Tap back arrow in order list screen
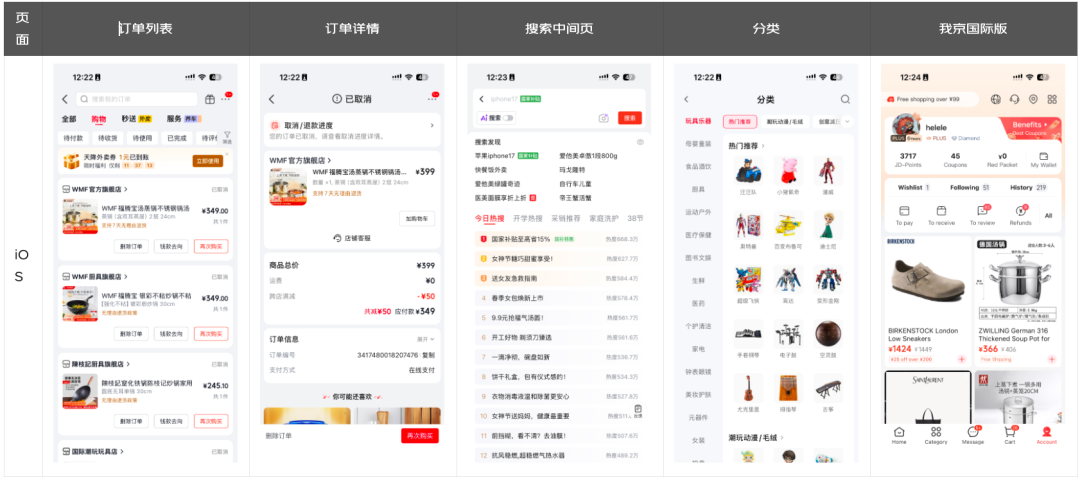This screenshot has width=1080, height=478. [65, 99]
